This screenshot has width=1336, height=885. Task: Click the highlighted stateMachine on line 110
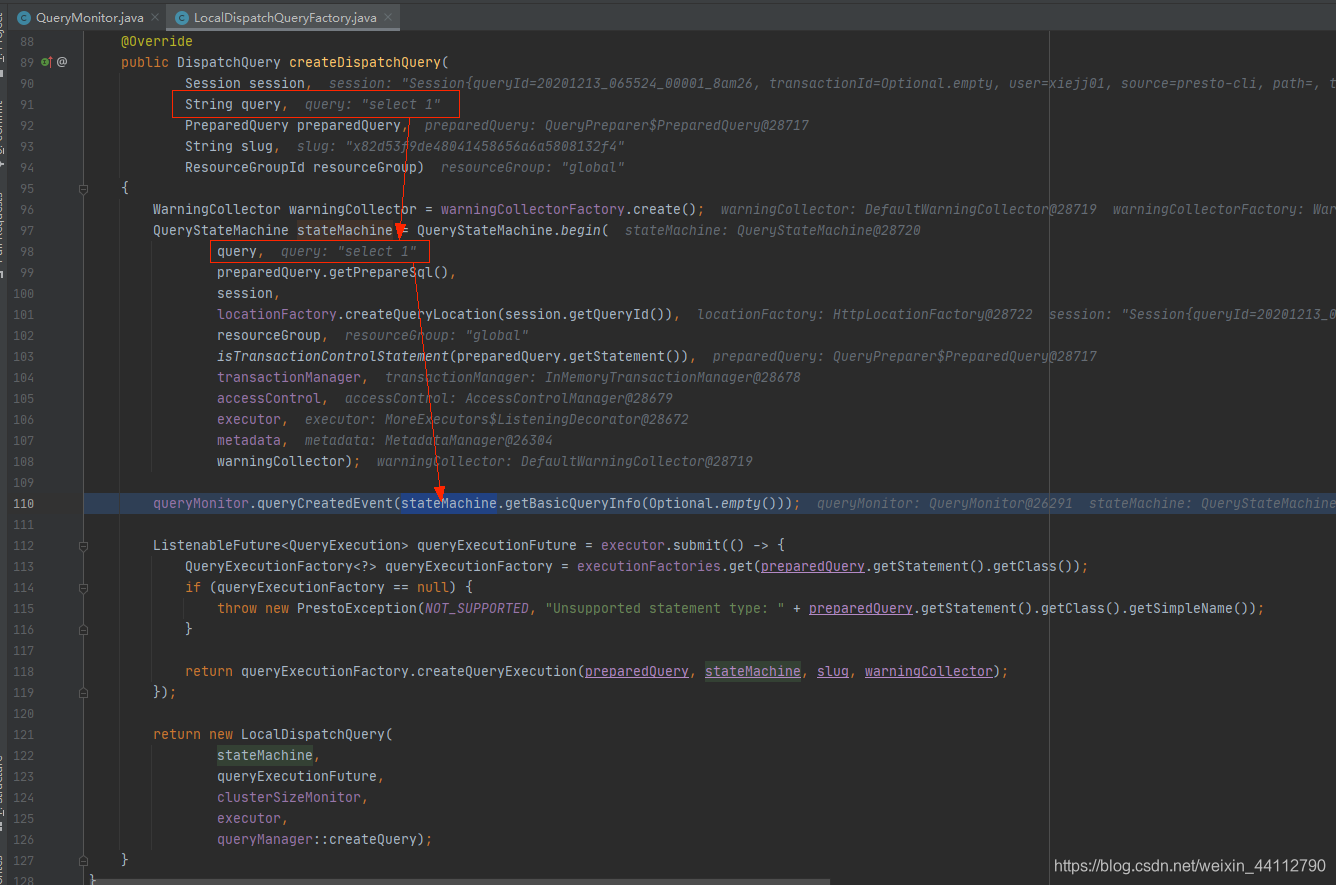click(449, 503)
